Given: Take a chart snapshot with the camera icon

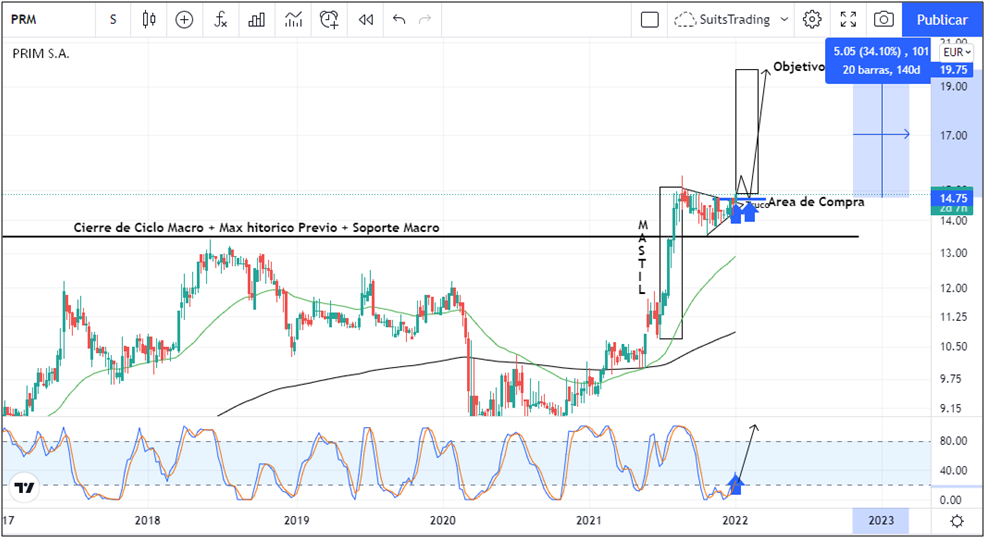Looking at the screenshot, I should (x=883, y=19).
